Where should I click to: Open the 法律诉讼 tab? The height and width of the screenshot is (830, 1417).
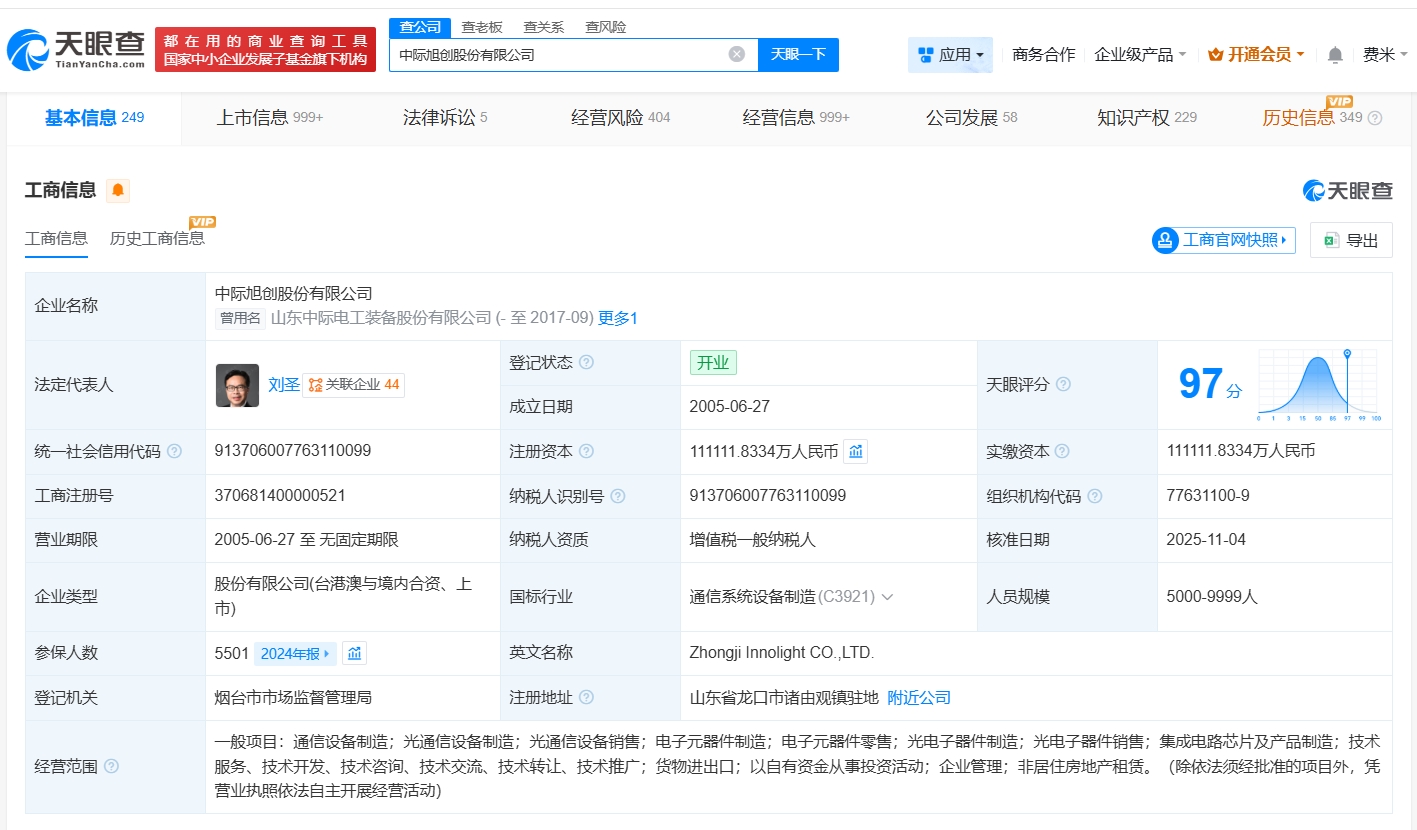pyautogui.click(x=438, y=117)
